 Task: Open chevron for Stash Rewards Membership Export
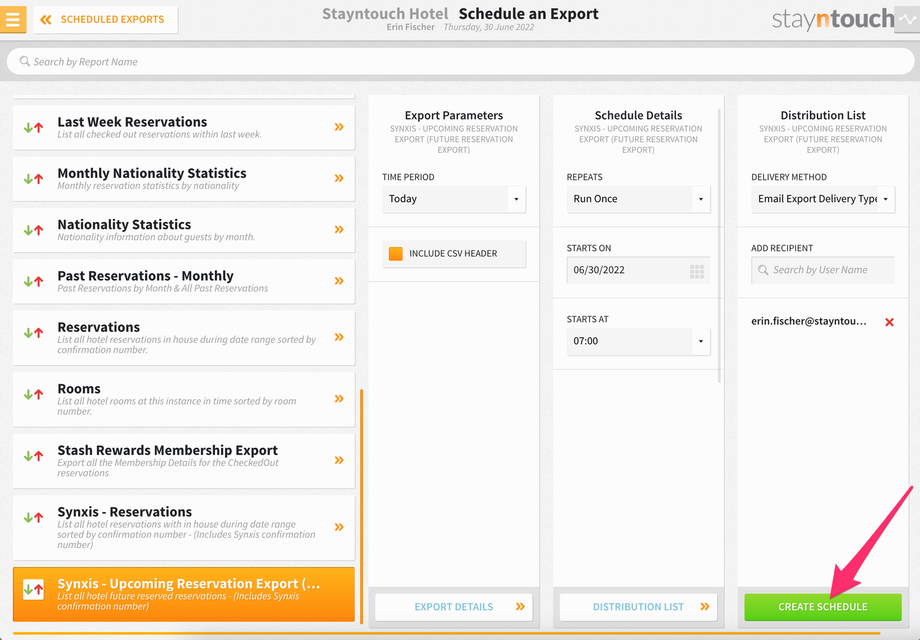[x=339, y=460]
